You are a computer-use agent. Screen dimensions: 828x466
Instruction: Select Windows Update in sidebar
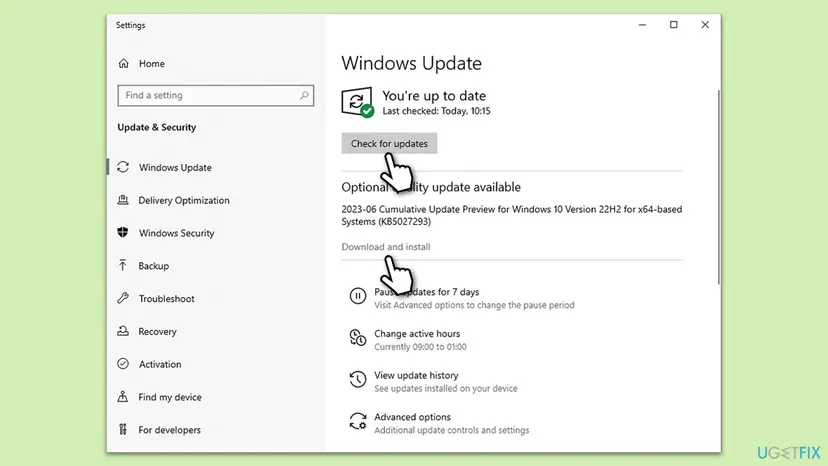(x=175, y=167)
